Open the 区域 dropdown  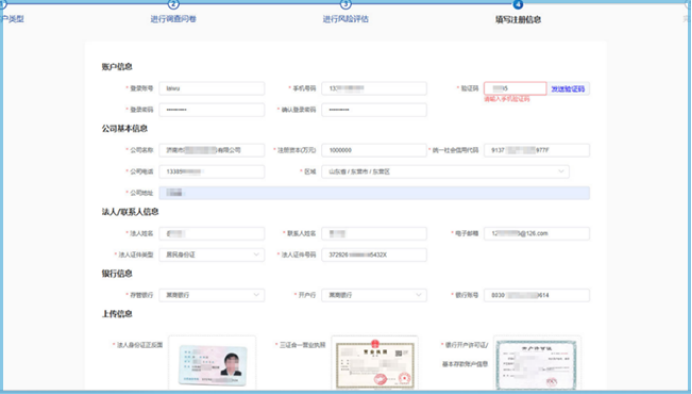pyautogui.click(x=445, y=172)
